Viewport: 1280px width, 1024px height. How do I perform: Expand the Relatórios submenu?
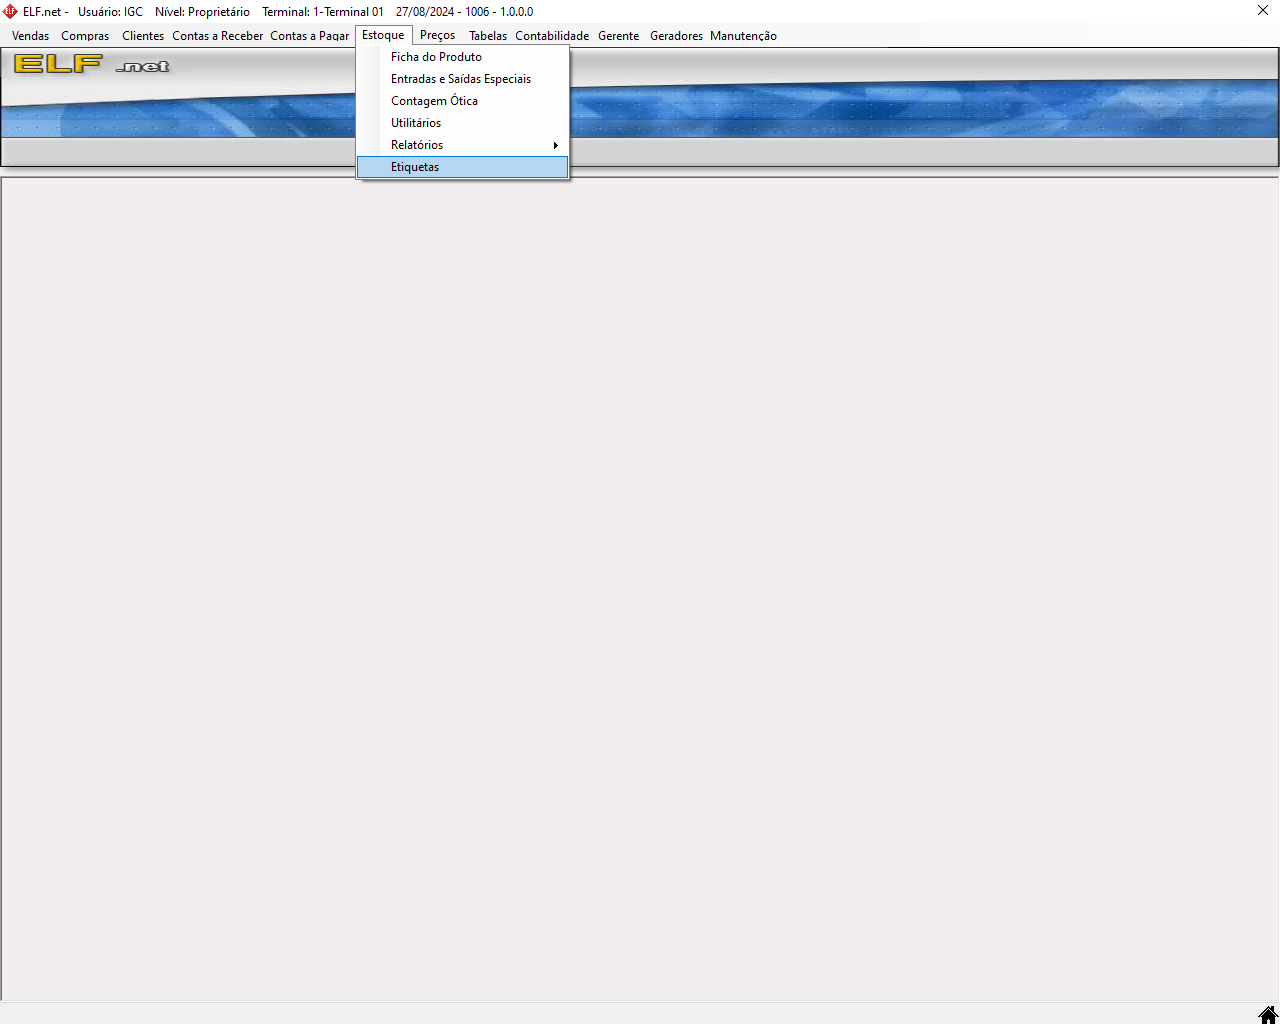(462, 145)
